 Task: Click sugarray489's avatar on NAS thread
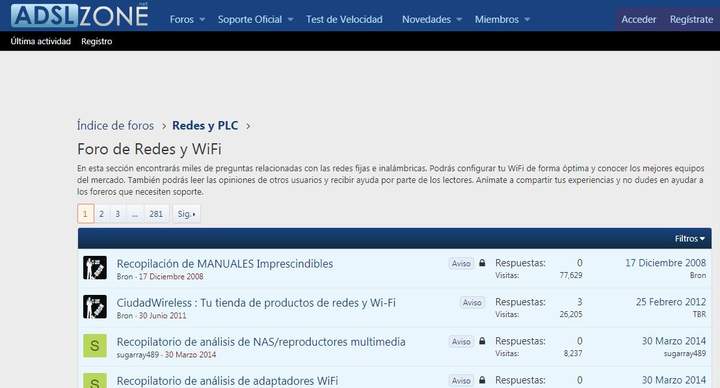click(95, 346)
